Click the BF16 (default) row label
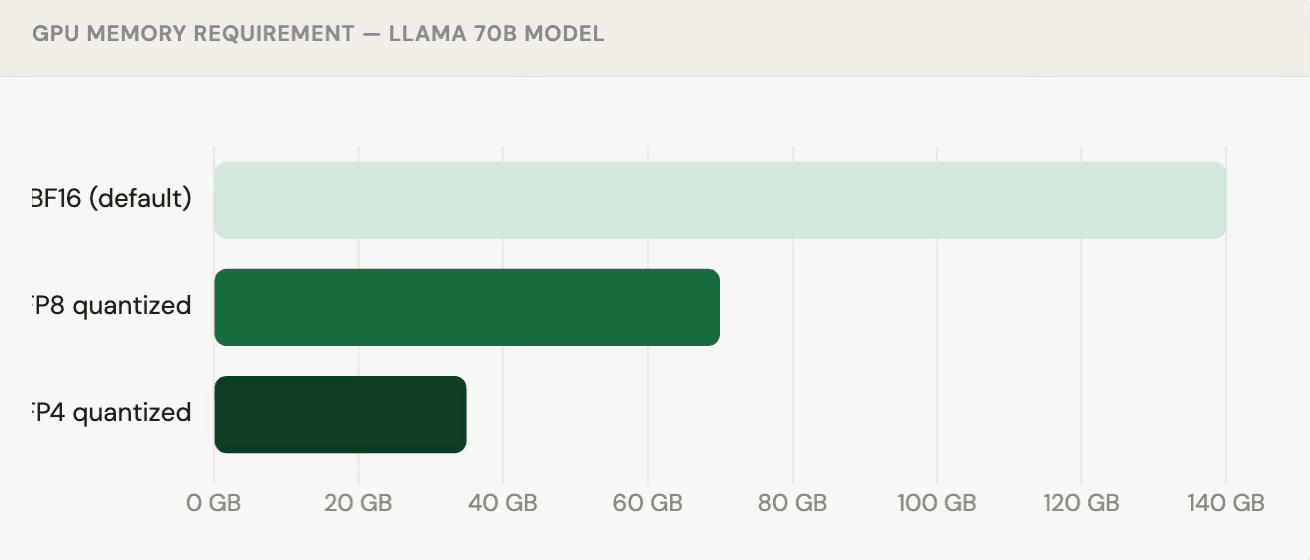The height and width of the screenshot is (560, 1310). click(x=112, y=198)
